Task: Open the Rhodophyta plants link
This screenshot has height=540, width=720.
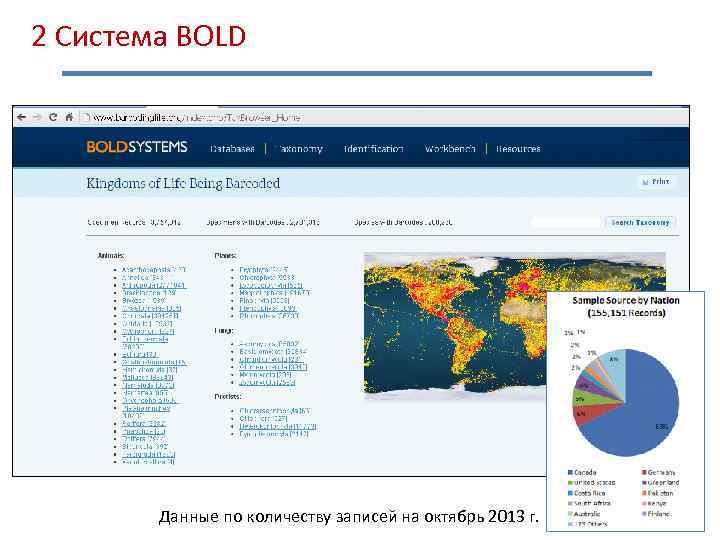Action: (269, 316)
